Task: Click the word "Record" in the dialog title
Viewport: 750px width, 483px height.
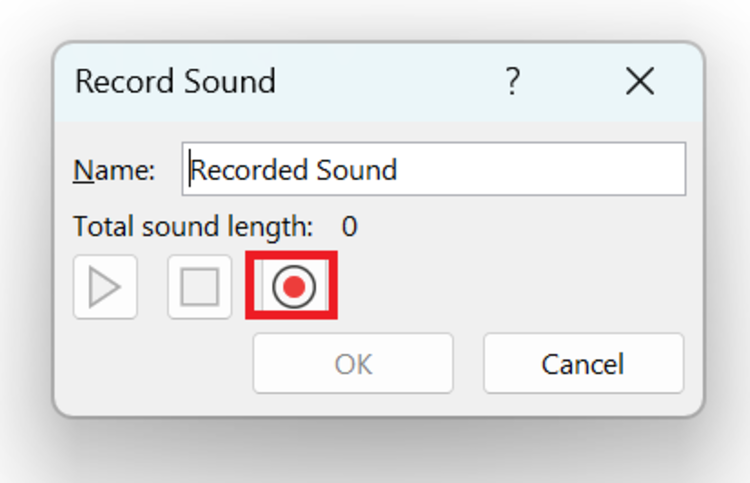Action: tap(126, 81)
